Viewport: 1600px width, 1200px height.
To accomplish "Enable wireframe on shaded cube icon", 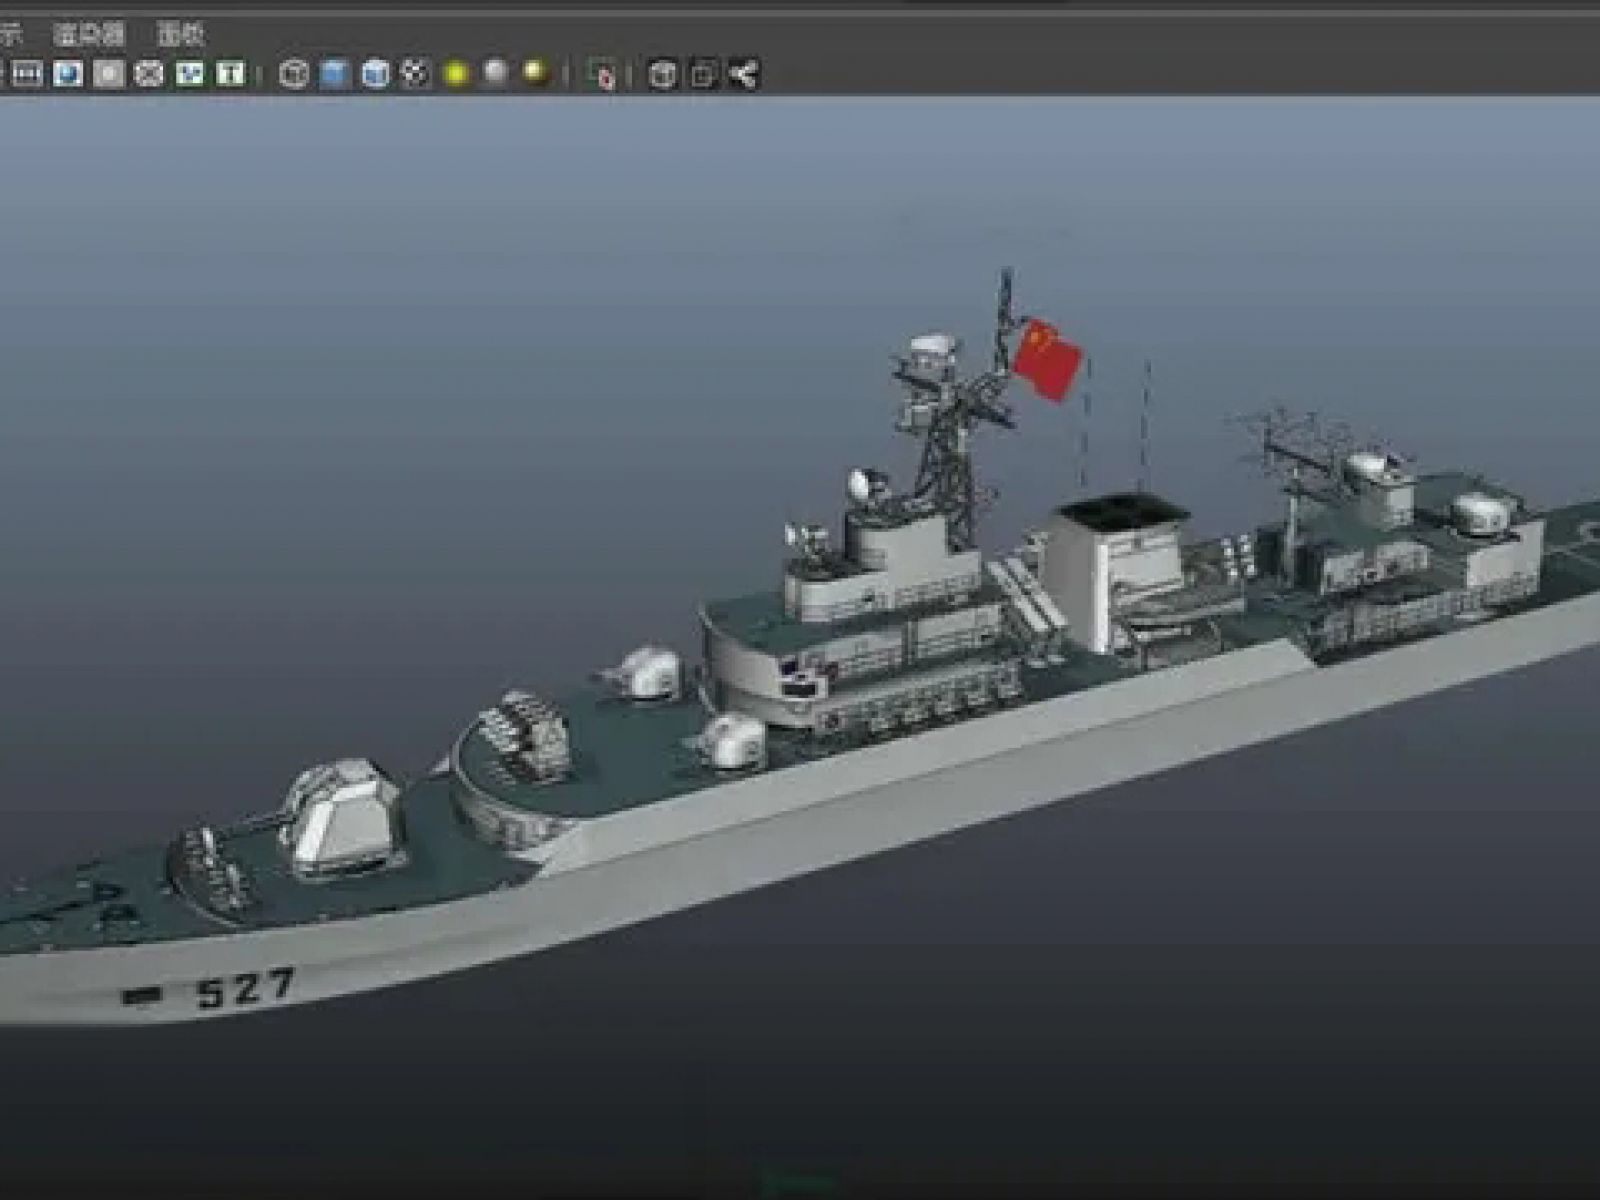I will 375,73.
